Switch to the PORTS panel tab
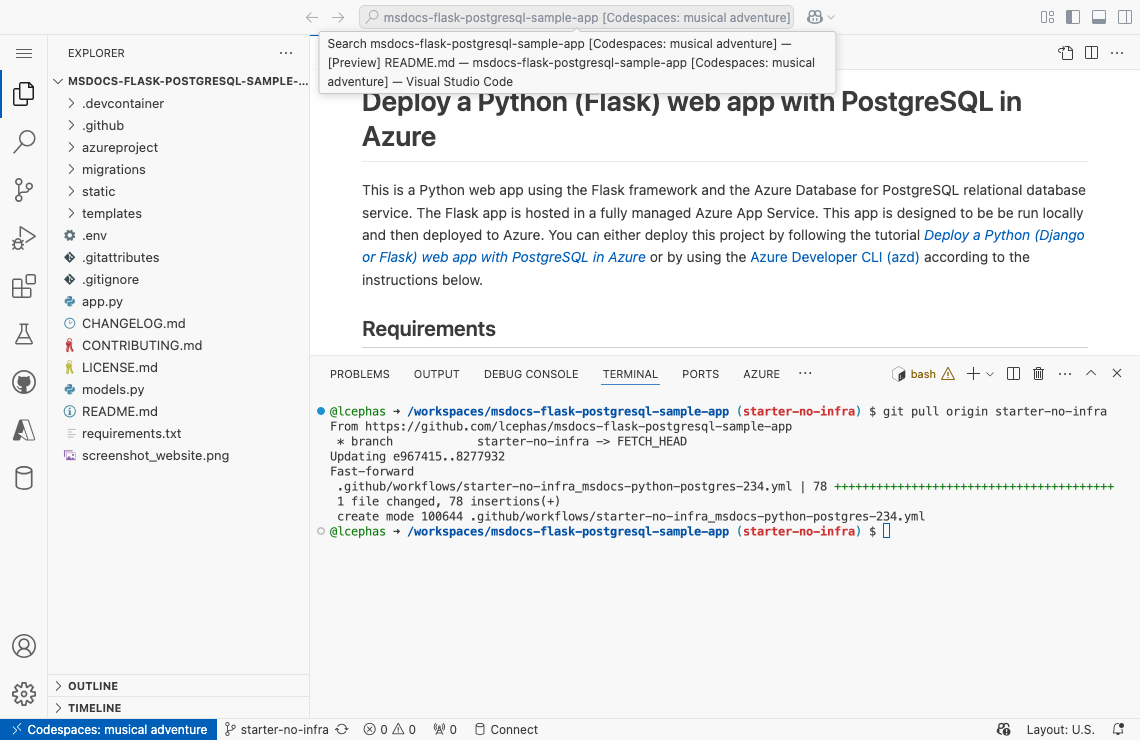1140x740 pixels. tap(700, 373)
